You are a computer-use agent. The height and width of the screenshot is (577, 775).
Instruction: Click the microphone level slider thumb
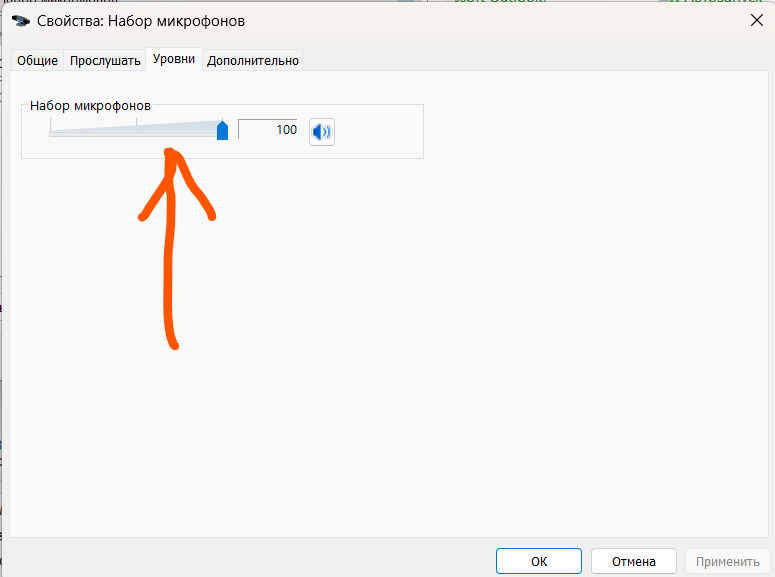222,131
